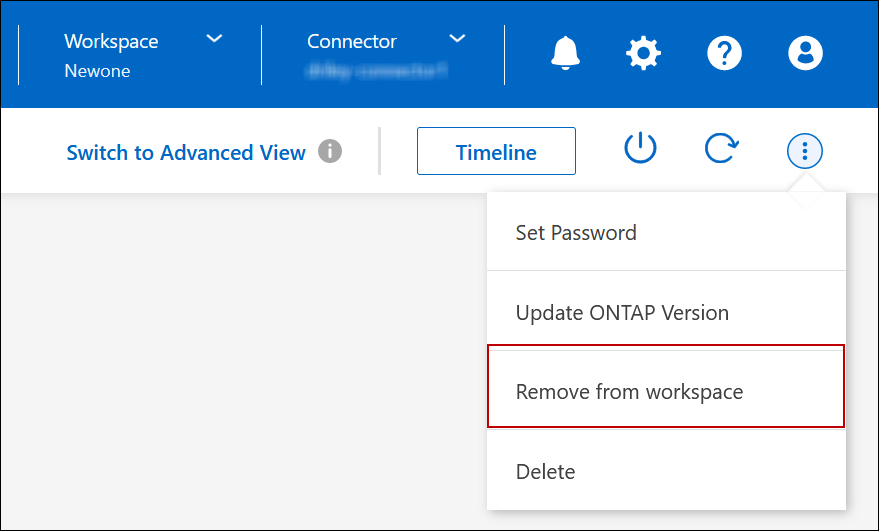Click Switch to Advanced View link
This screenshot has width=879, height=531.
186,153
